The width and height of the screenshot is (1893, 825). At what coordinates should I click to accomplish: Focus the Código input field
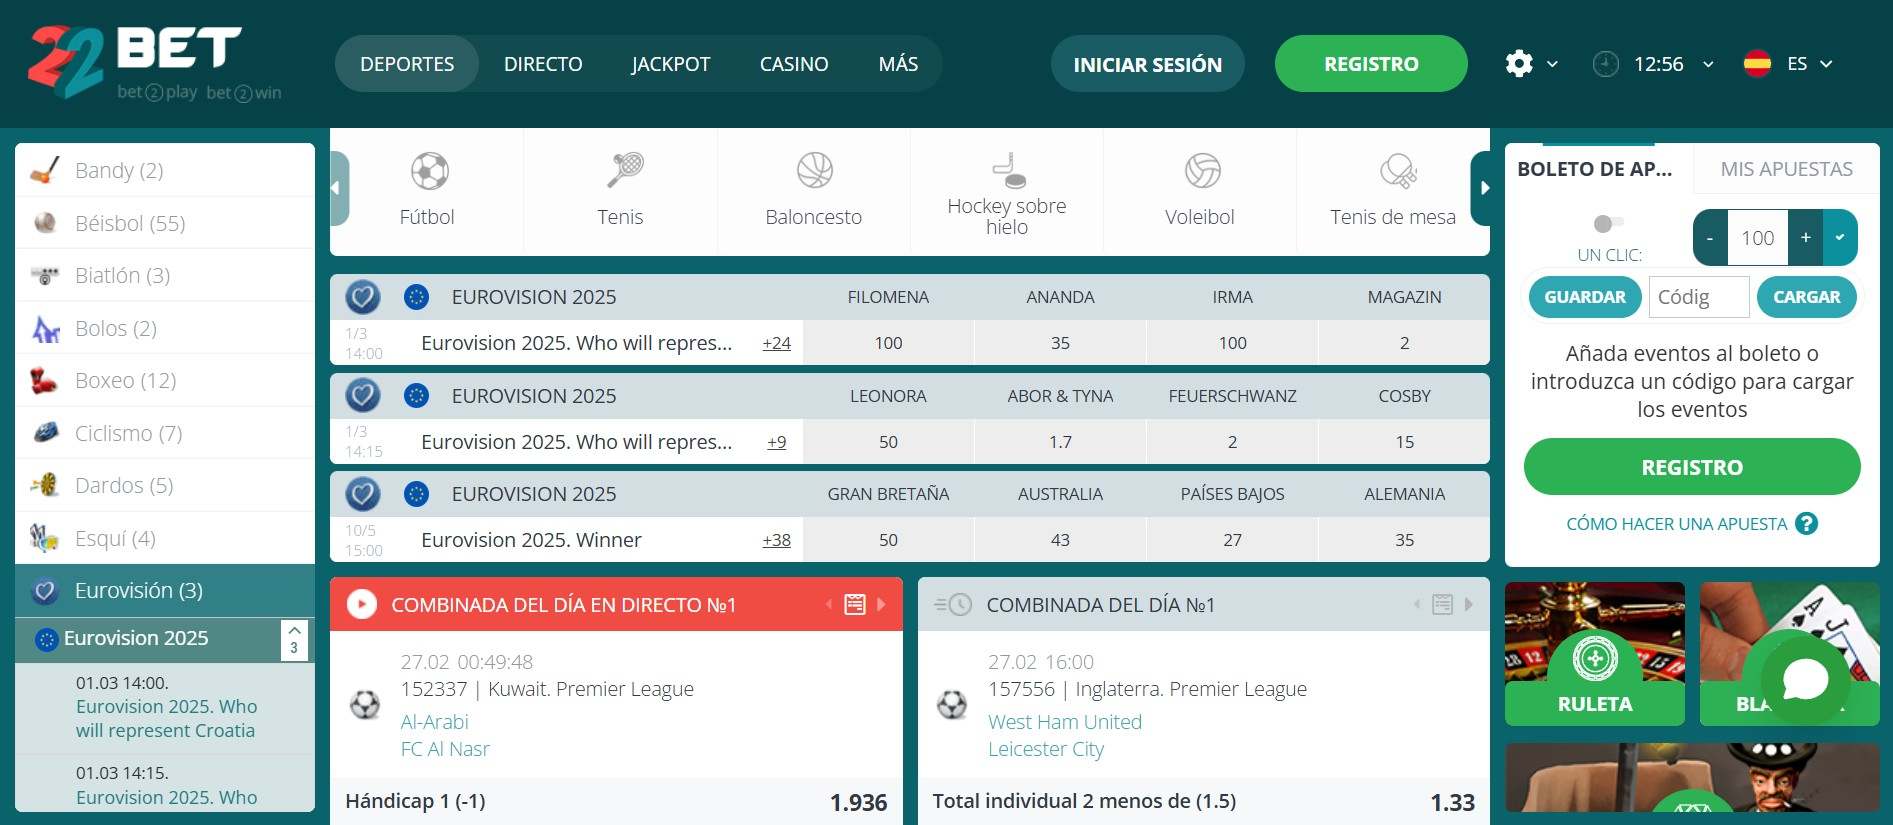pos(1699,297)
